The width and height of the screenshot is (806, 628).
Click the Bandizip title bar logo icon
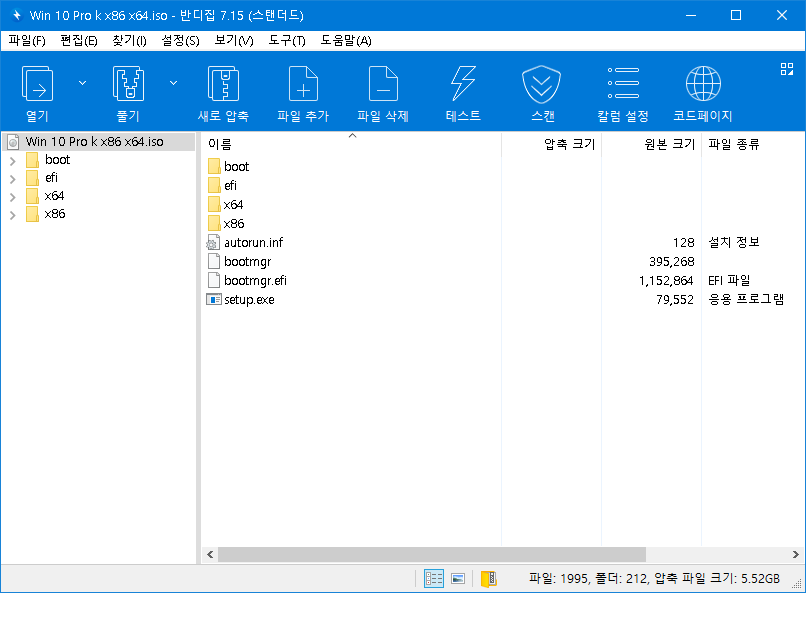pos(17,15)
